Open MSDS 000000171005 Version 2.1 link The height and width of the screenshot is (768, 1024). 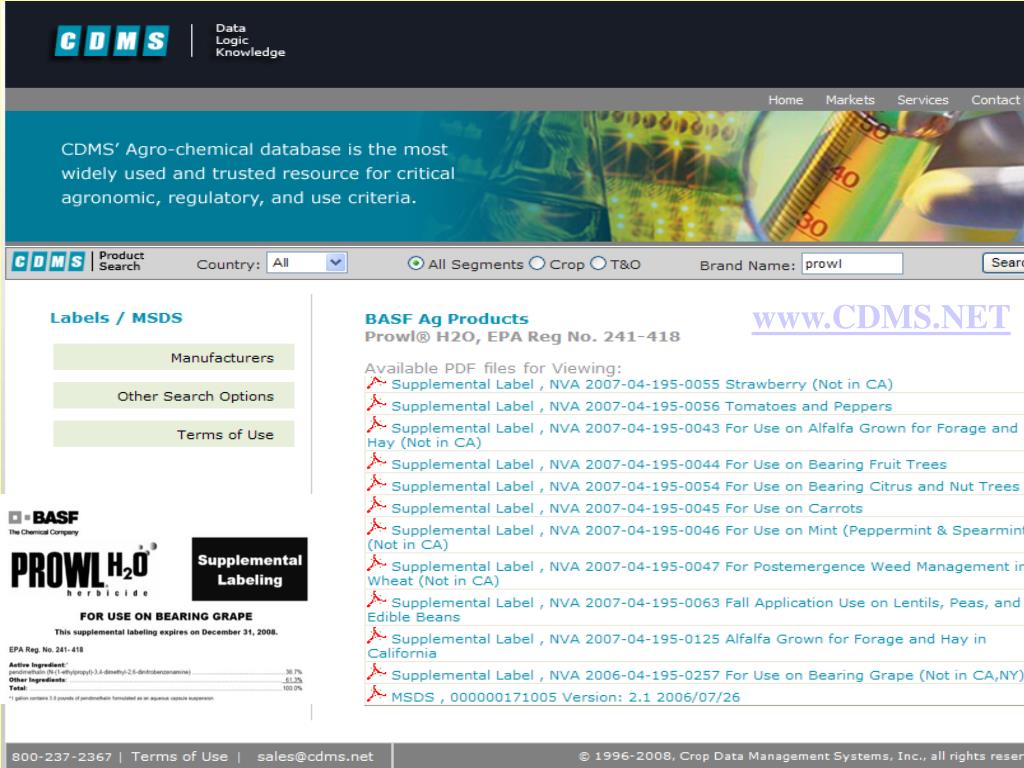tap(566, 697)
